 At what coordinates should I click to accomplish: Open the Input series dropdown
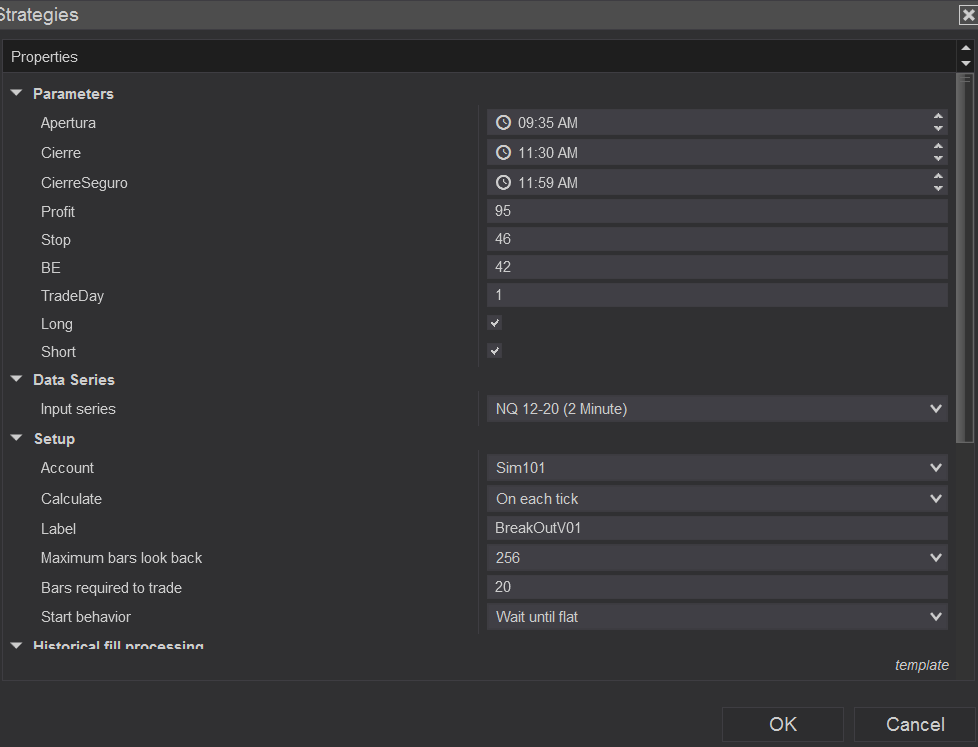(x=716, y=408)
